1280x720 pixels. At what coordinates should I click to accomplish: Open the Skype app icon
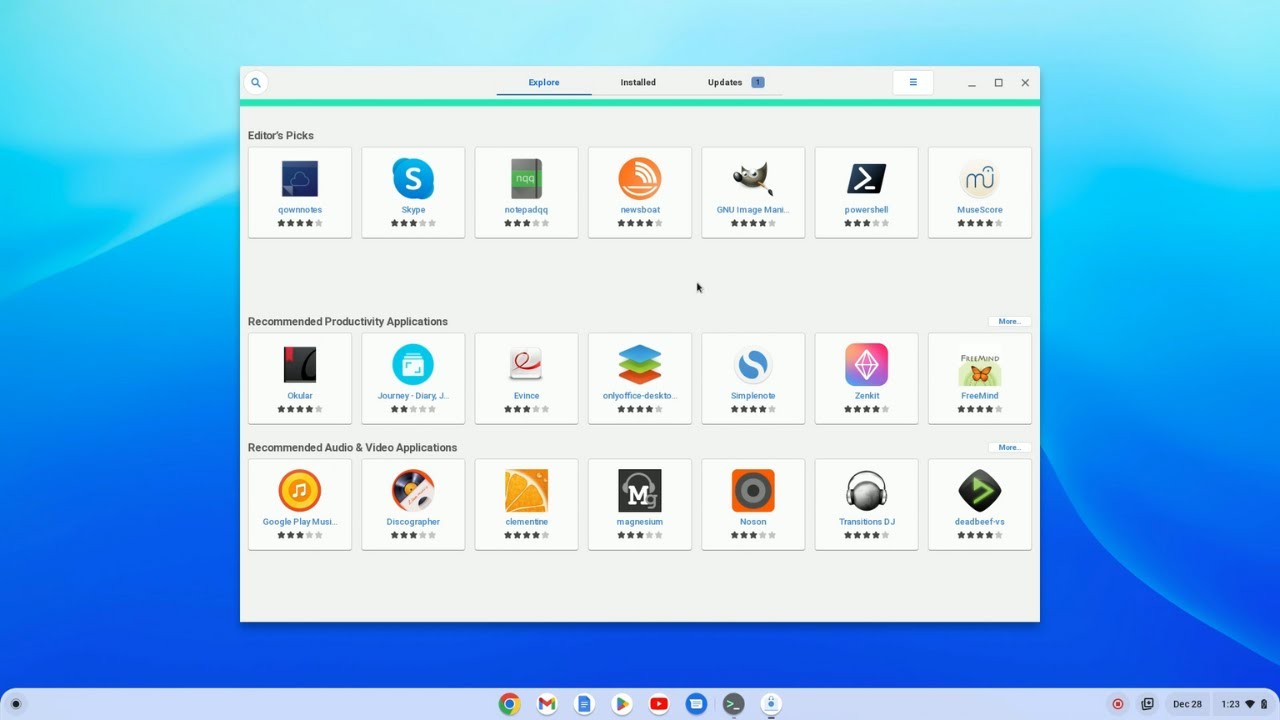[x=413, y=179]
